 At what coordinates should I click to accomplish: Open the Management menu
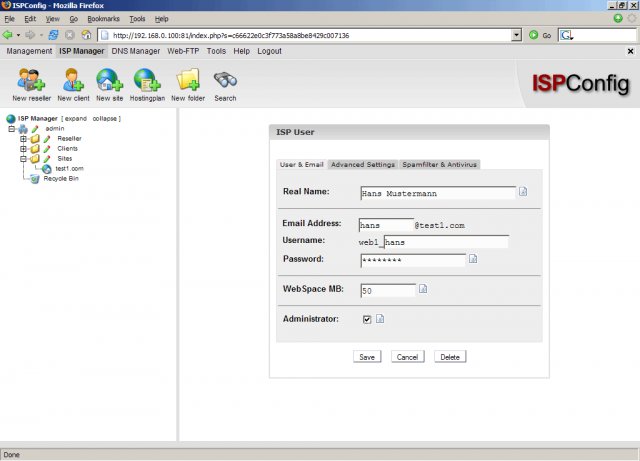[x=29, y=51]
